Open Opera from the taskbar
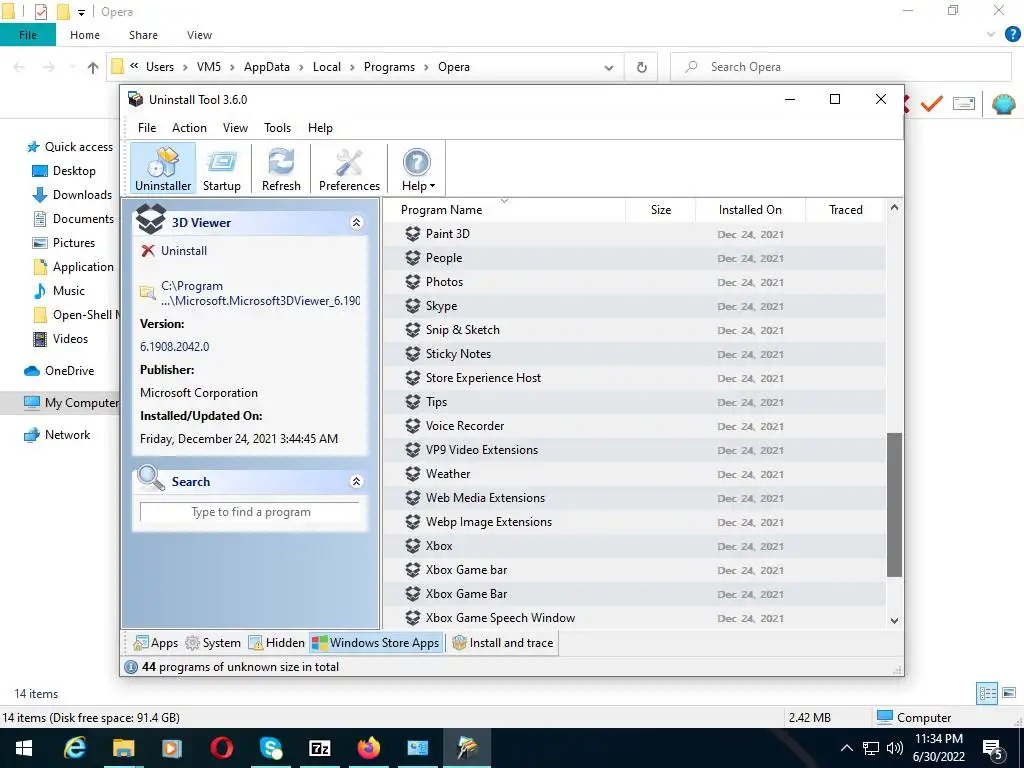This screenshot has height=768, width=1024. 222,748
